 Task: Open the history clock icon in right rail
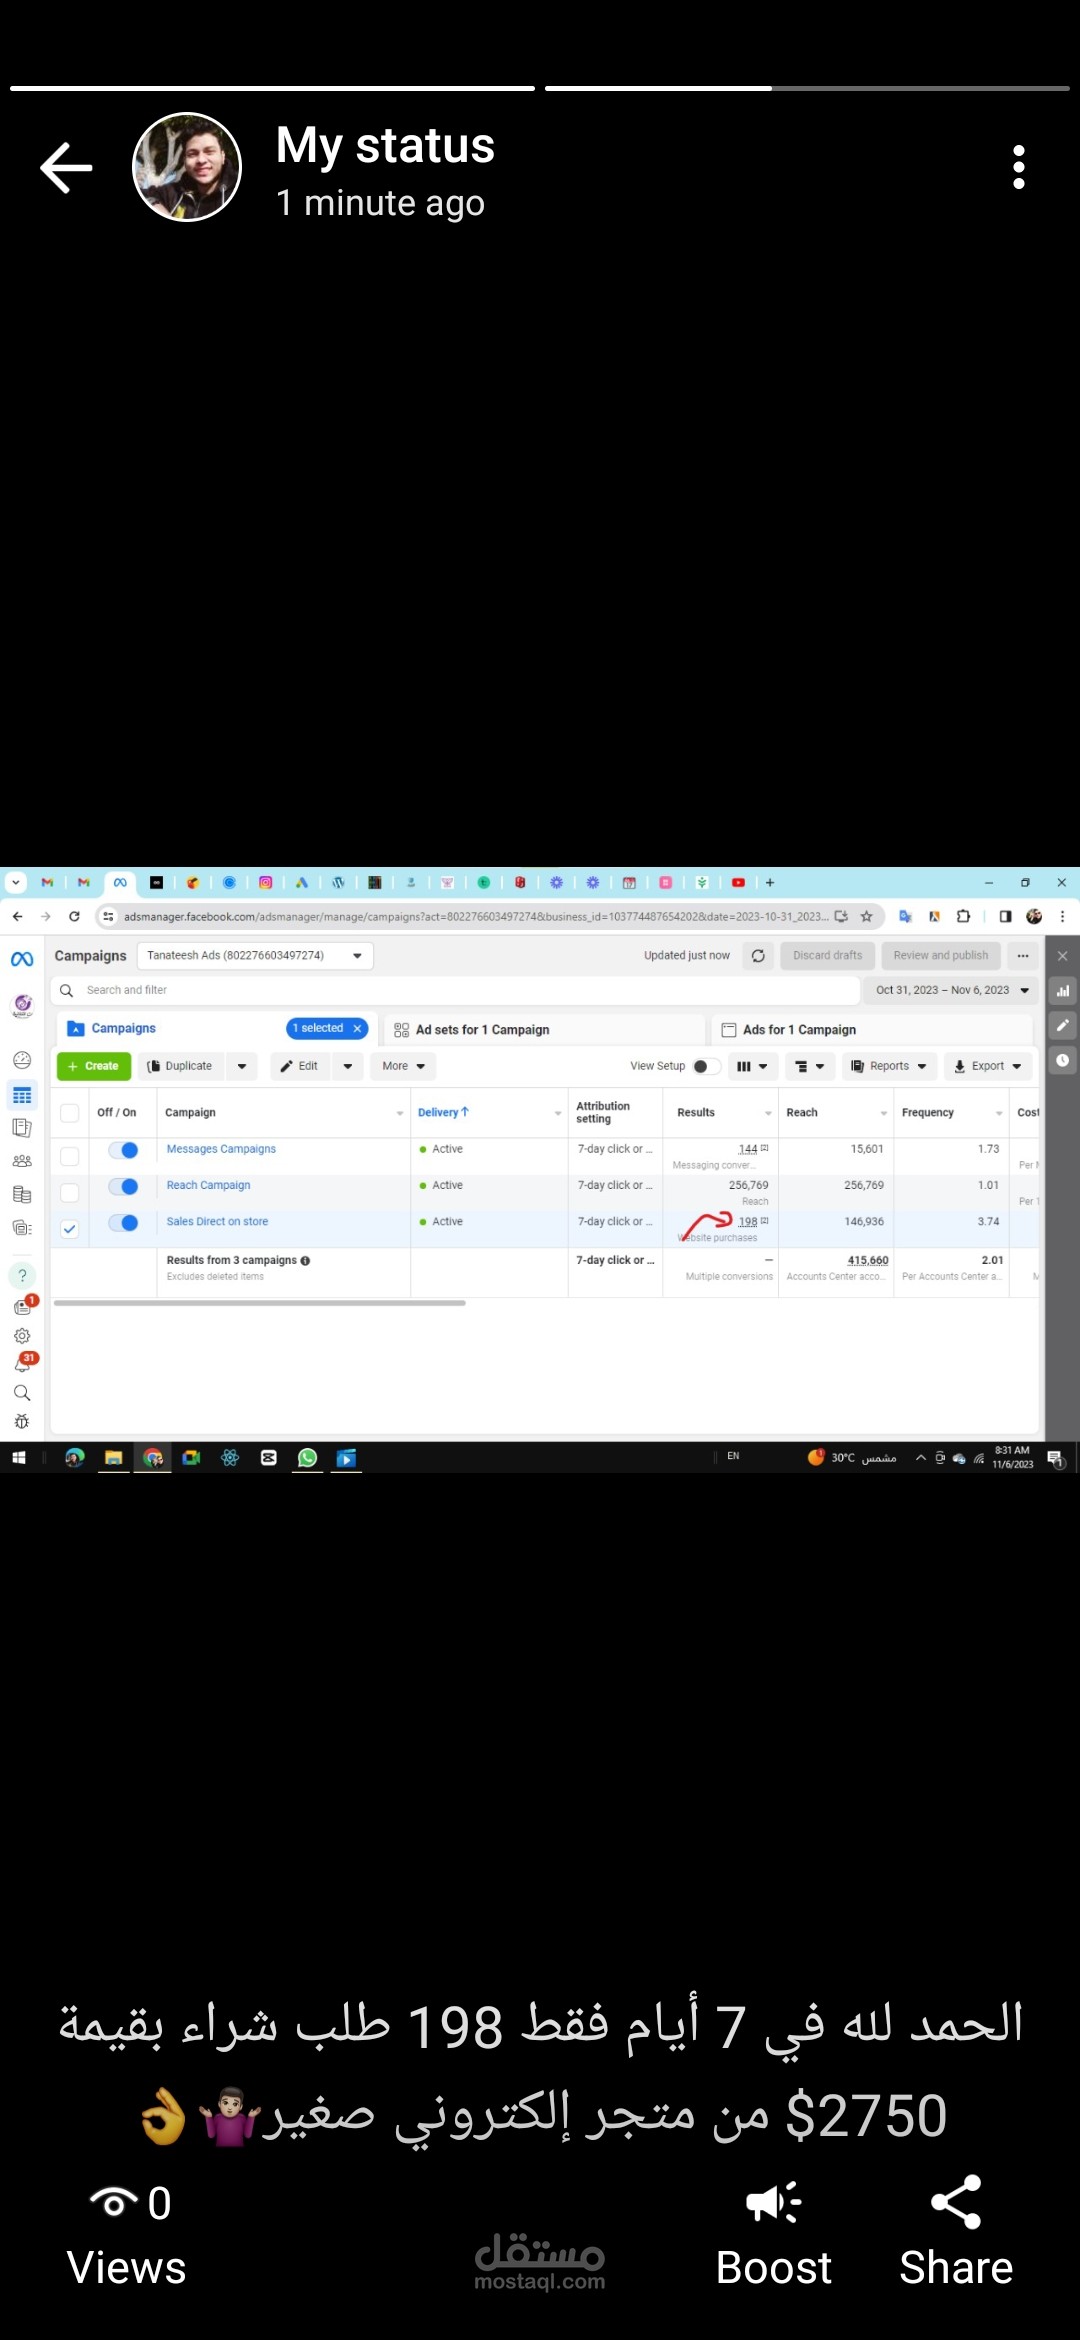[x=1063, y=1060]
